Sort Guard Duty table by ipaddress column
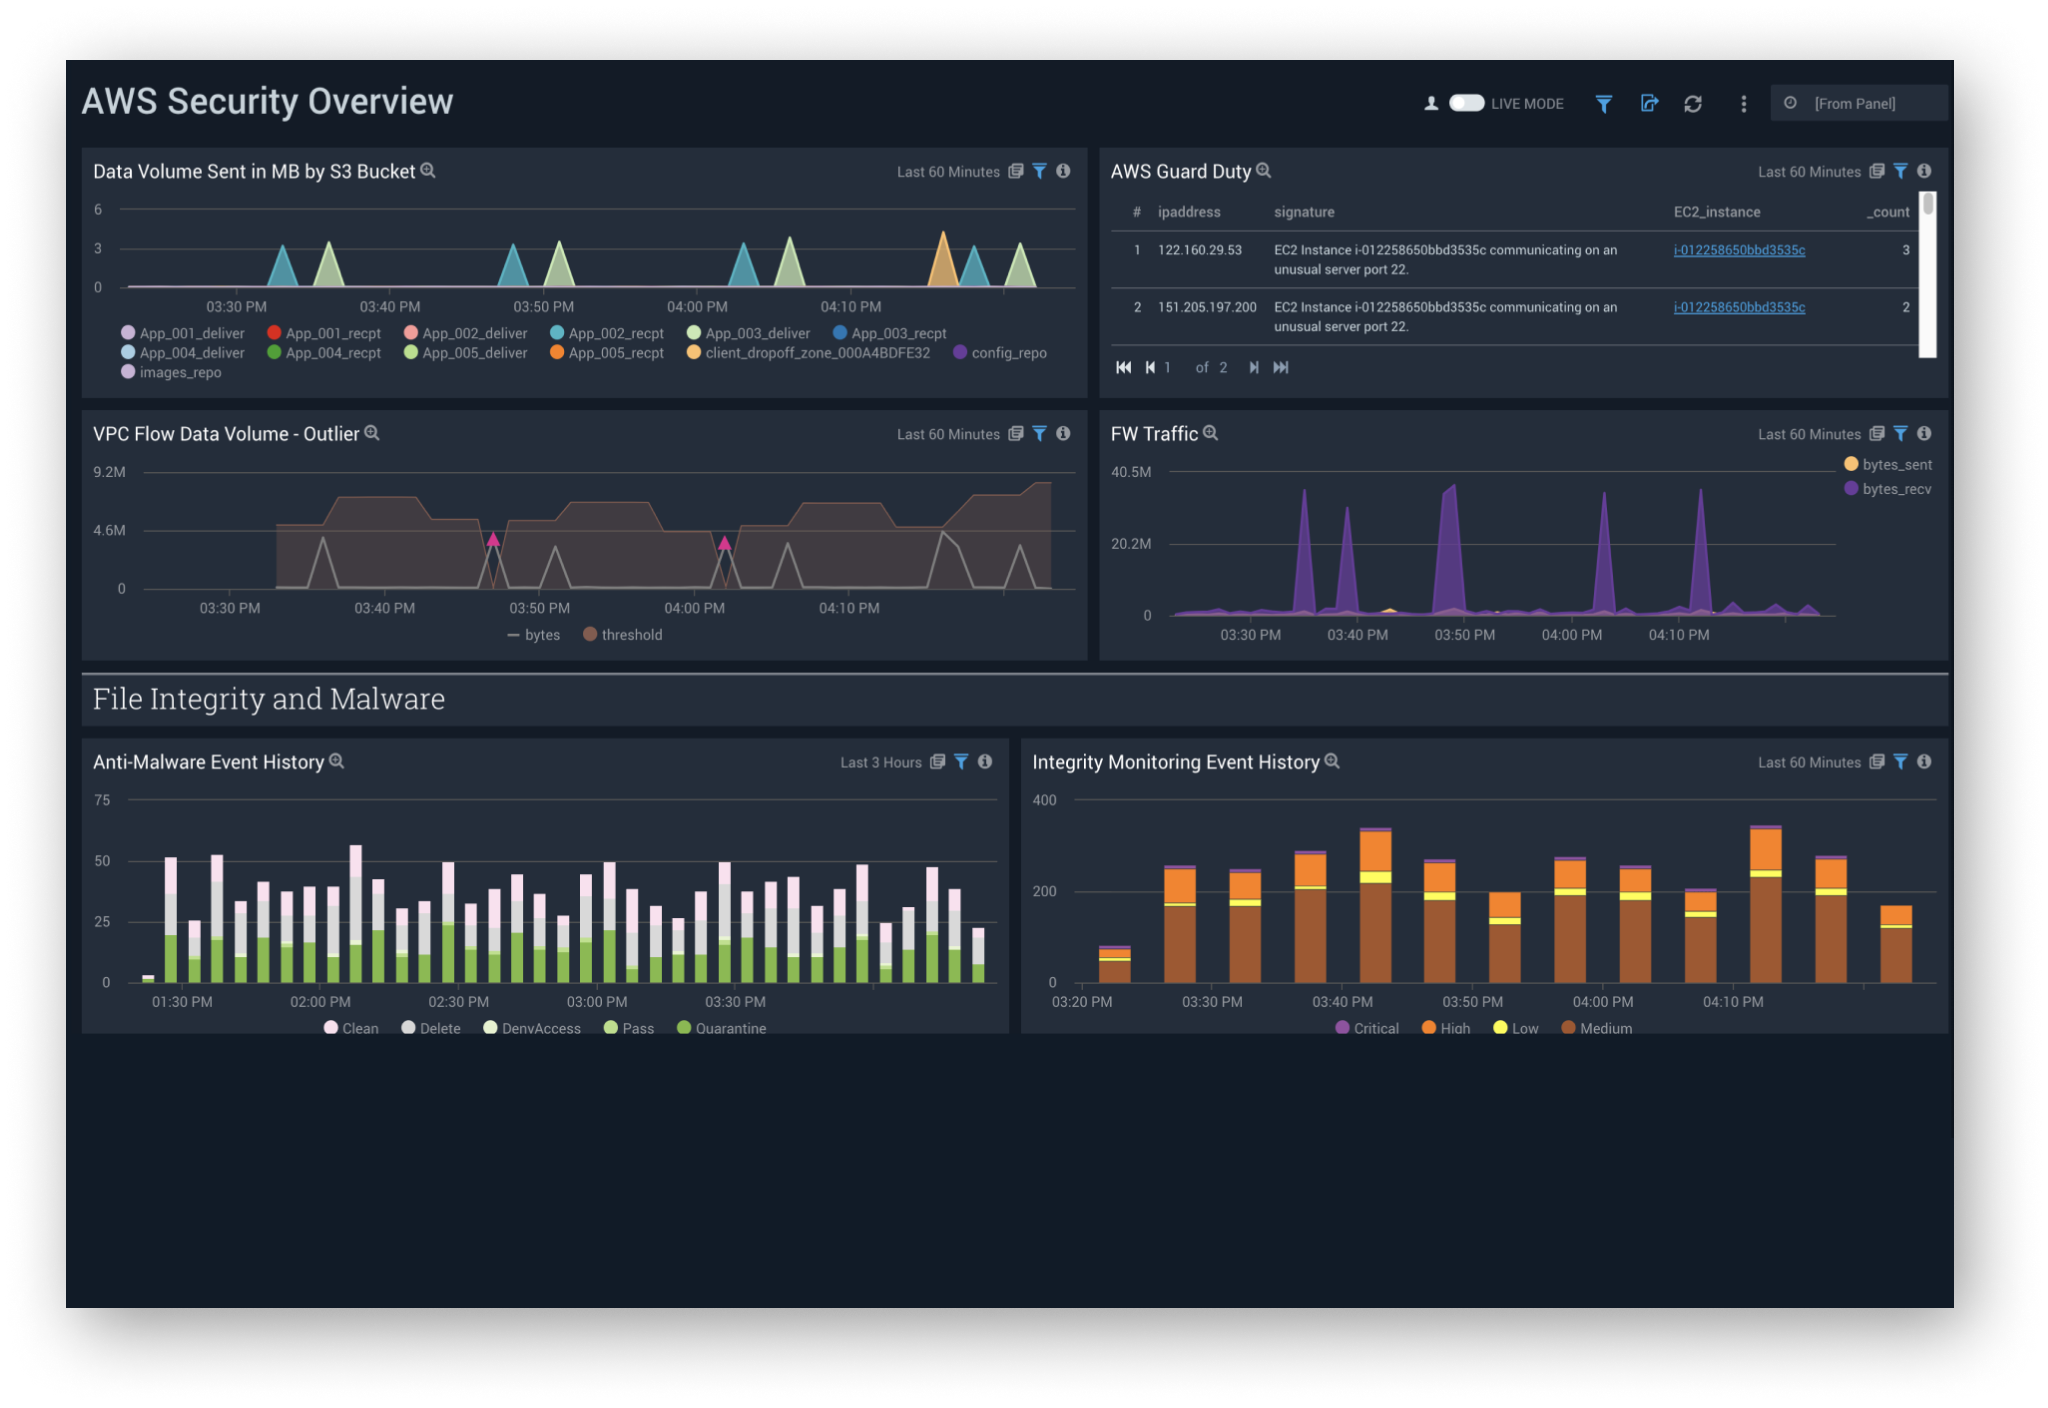Image resolution: width=2048 pixels, height=1408 pixels. (x=1189, y=212)
